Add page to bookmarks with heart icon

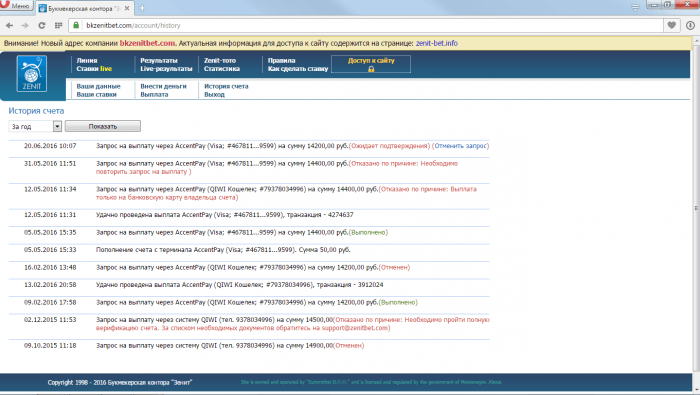click(x=671, y=25)
